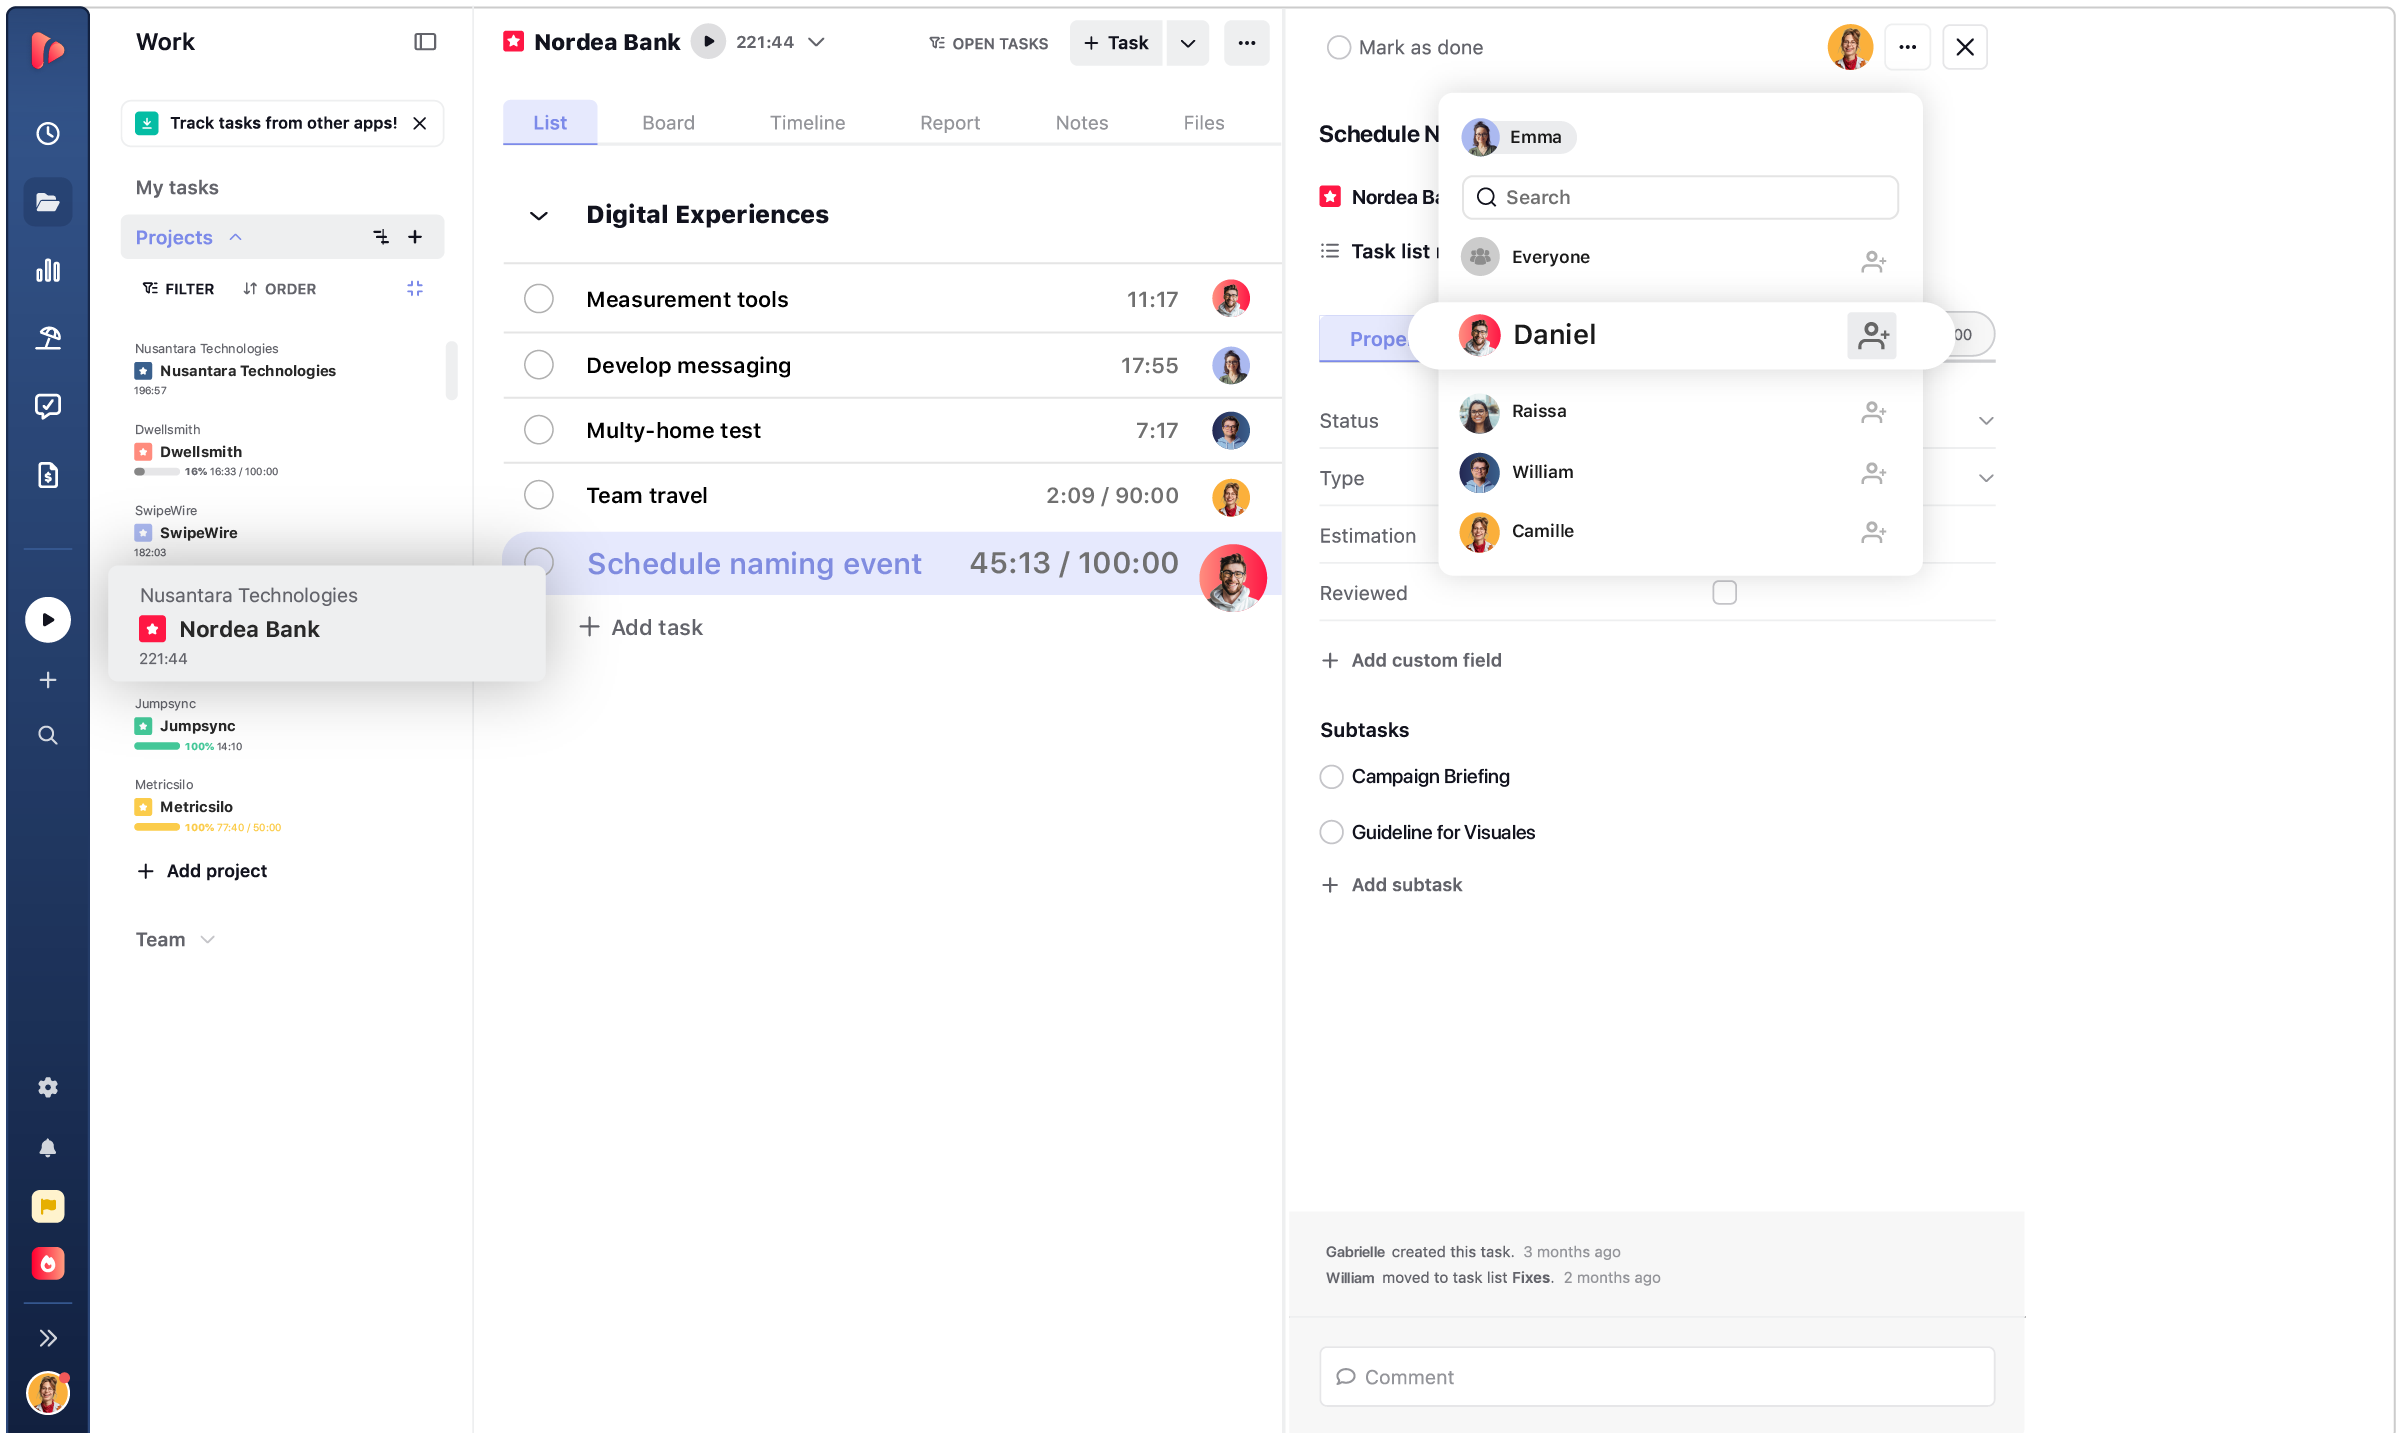Click the OPEN TASKS filter

988,43
